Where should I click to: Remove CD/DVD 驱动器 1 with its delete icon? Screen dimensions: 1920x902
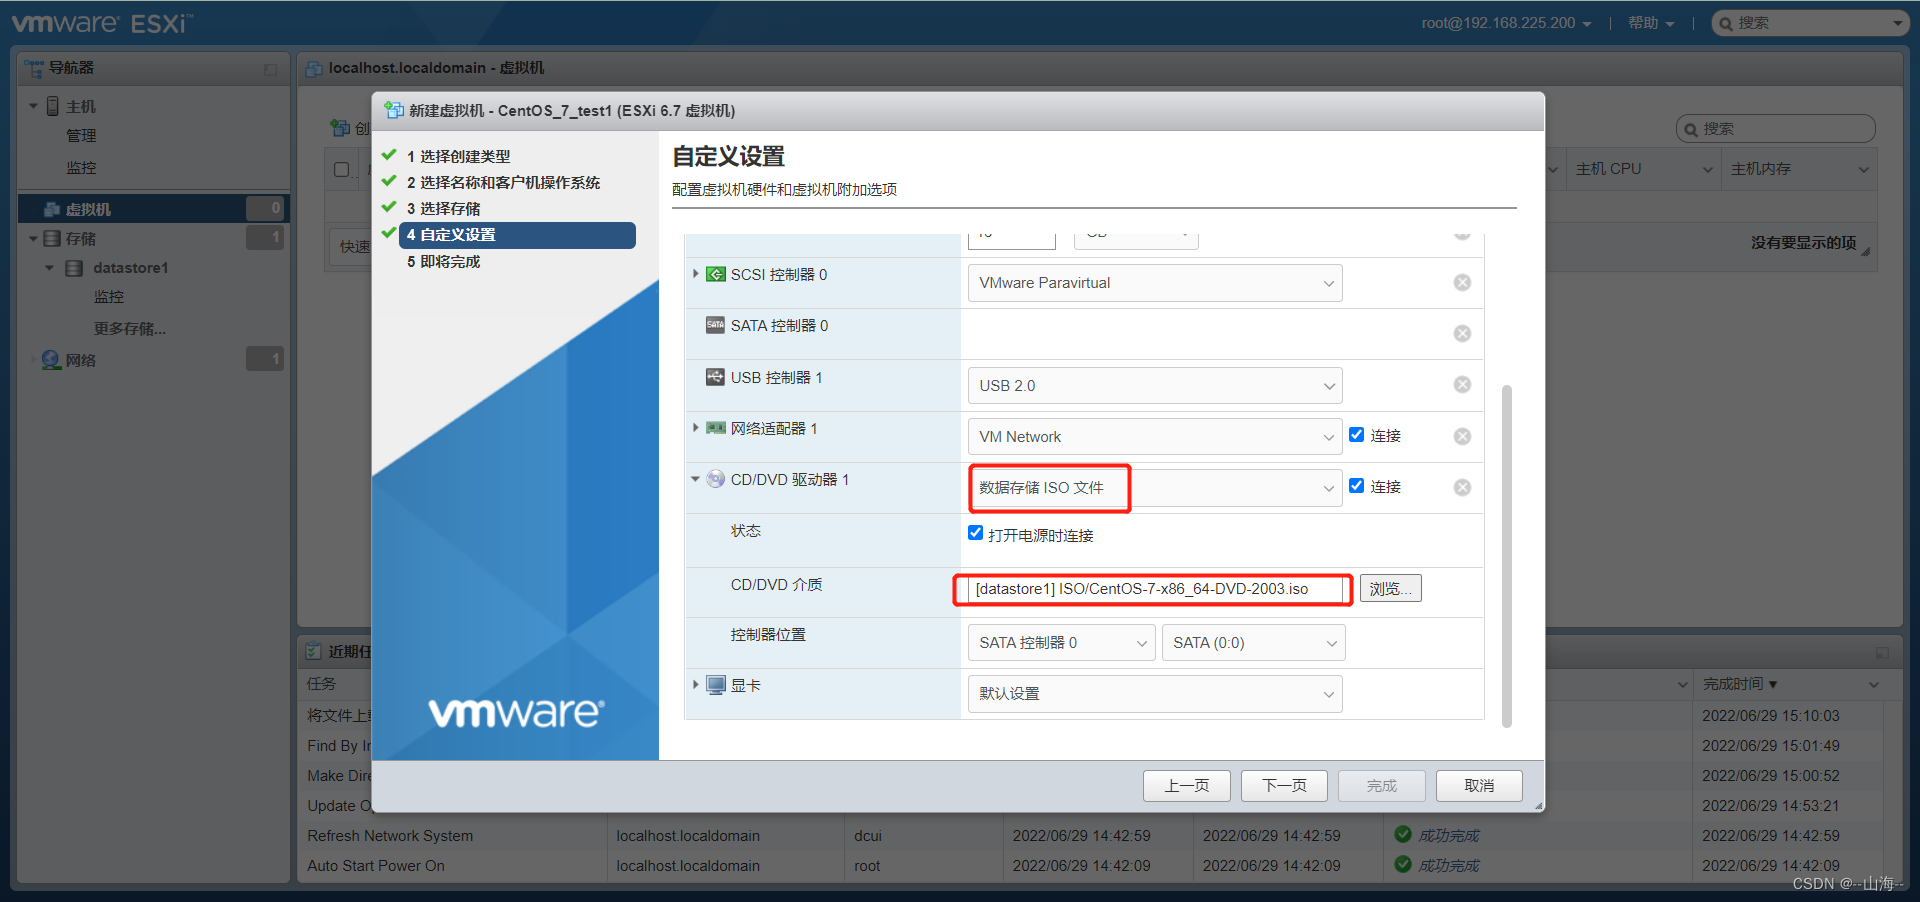click(x=1462, y=488)
